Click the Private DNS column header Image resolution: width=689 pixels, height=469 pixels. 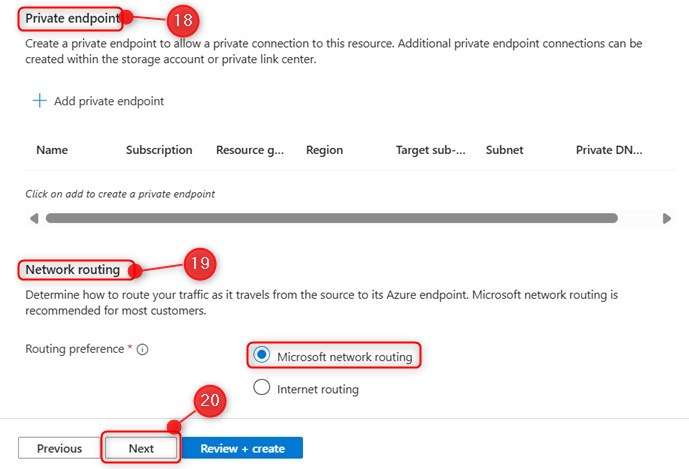click(609, 150)
